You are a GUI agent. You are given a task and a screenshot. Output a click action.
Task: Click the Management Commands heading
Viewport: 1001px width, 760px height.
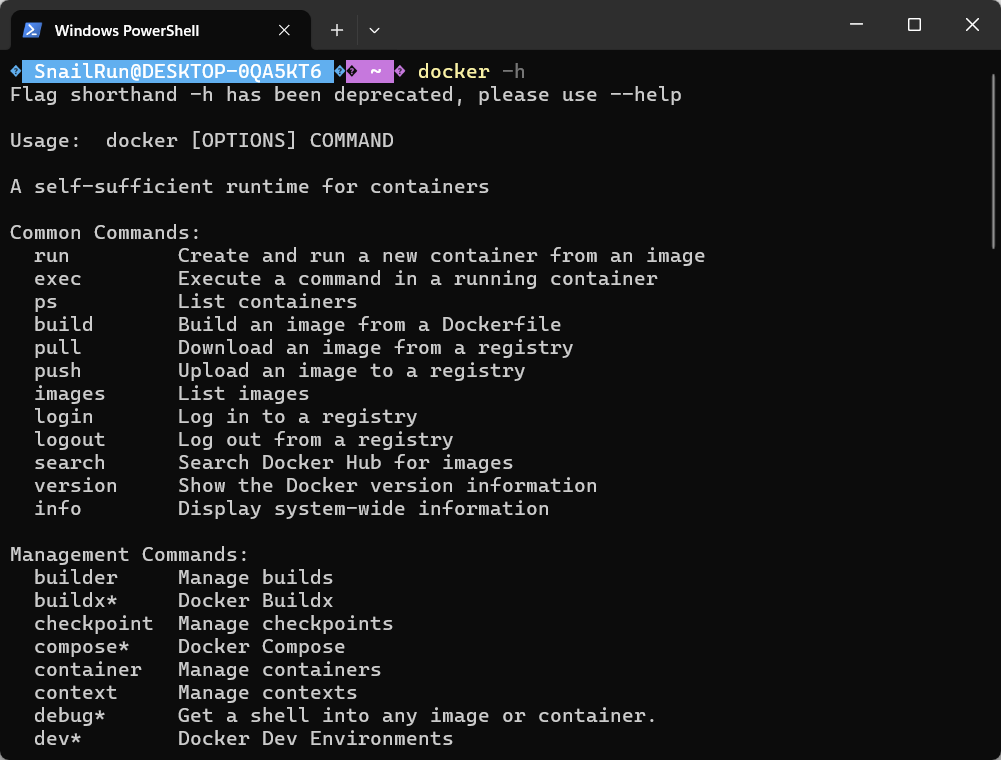coord(129,554)
